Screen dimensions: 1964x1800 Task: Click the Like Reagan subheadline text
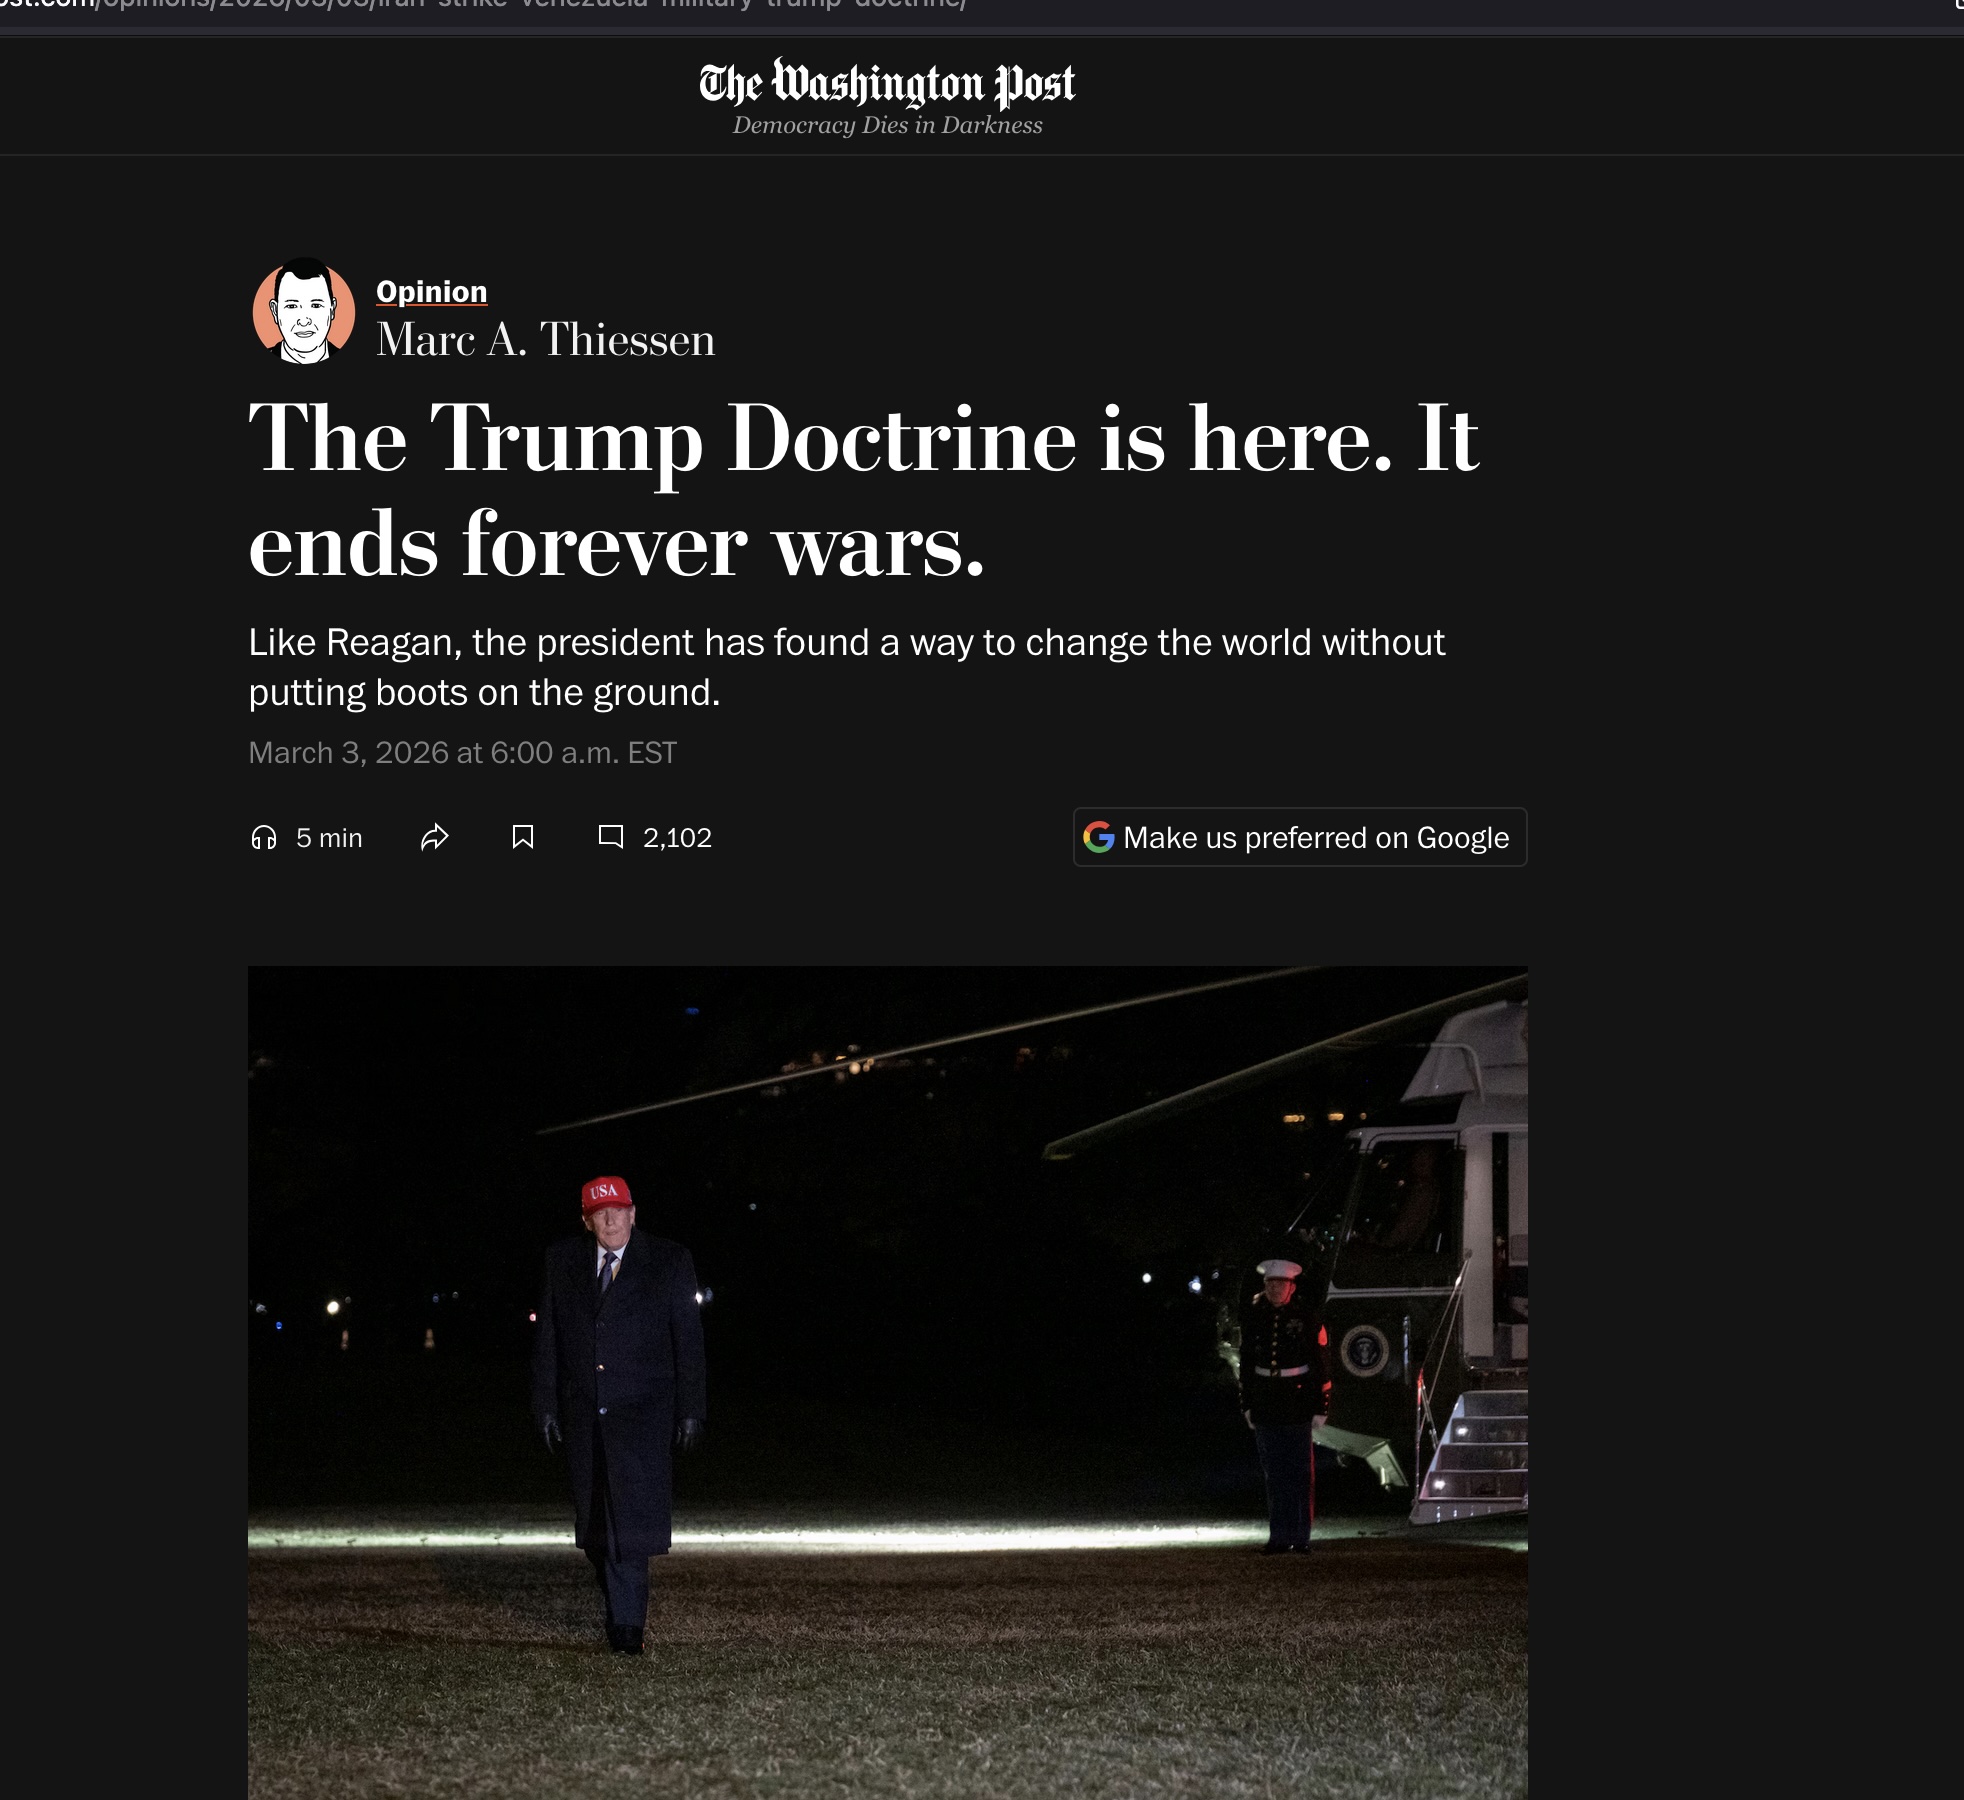pos(847,667)
